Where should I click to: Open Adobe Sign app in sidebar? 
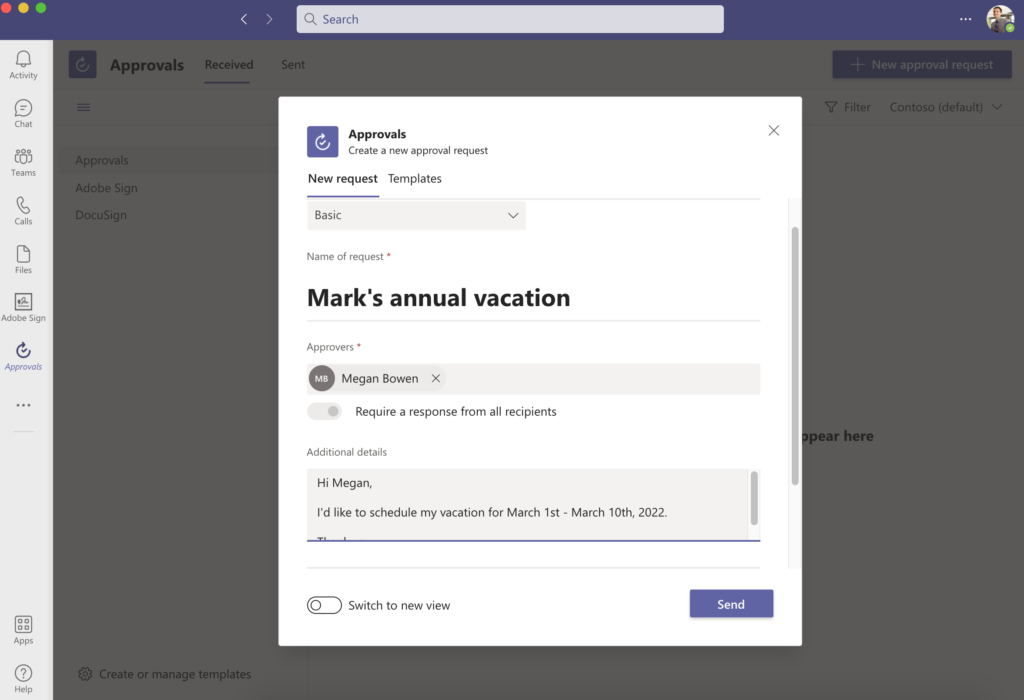point(24,308)
